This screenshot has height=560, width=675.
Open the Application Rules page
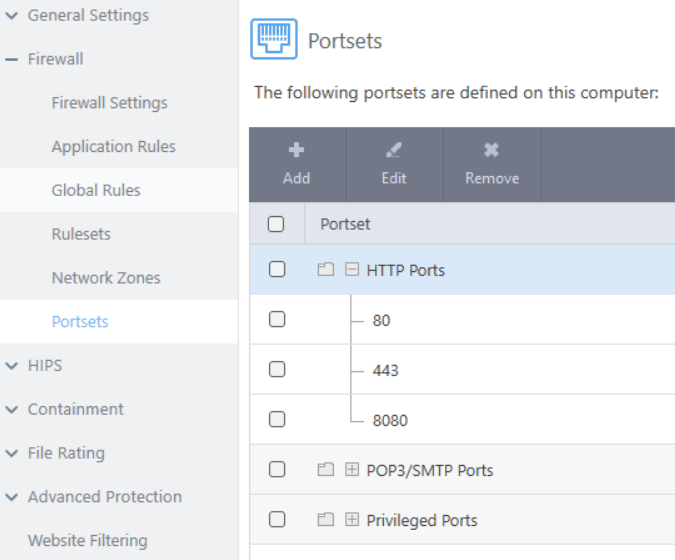pyautogui.click(x=113, y=146)
